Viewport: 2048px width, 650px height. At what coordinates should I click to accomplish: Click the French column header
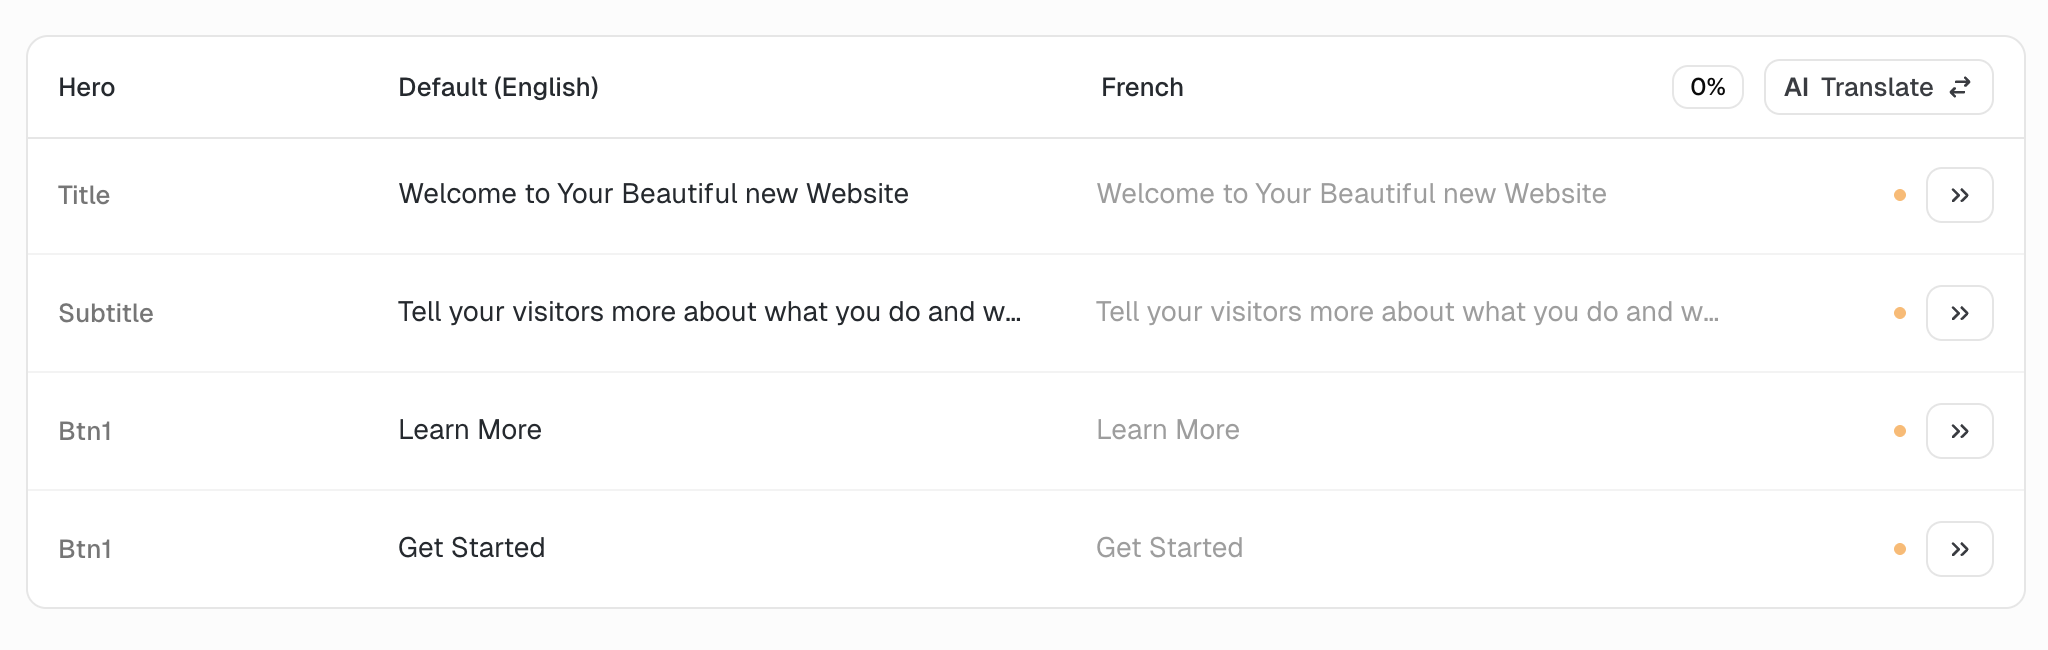pyautogui.click(x=1142, y=88)
